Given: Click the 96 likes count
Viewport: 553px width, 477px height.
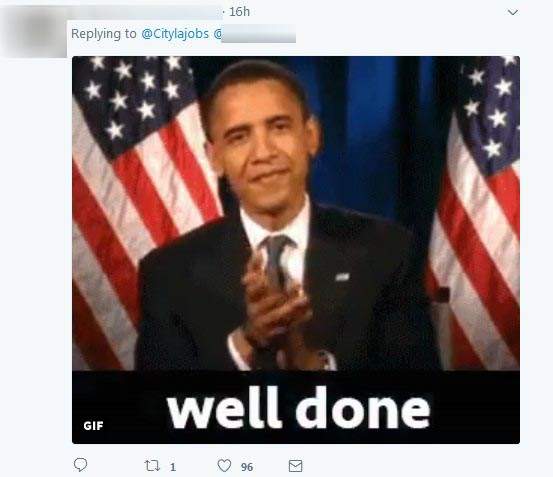Looking at the screenshot, I should point(247,467).
